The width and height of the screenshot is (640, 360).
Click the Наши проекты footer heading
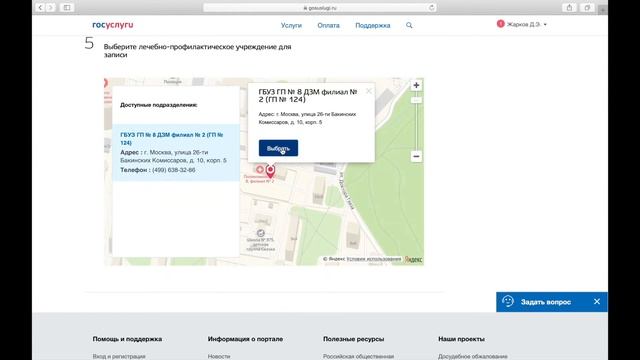461,339
